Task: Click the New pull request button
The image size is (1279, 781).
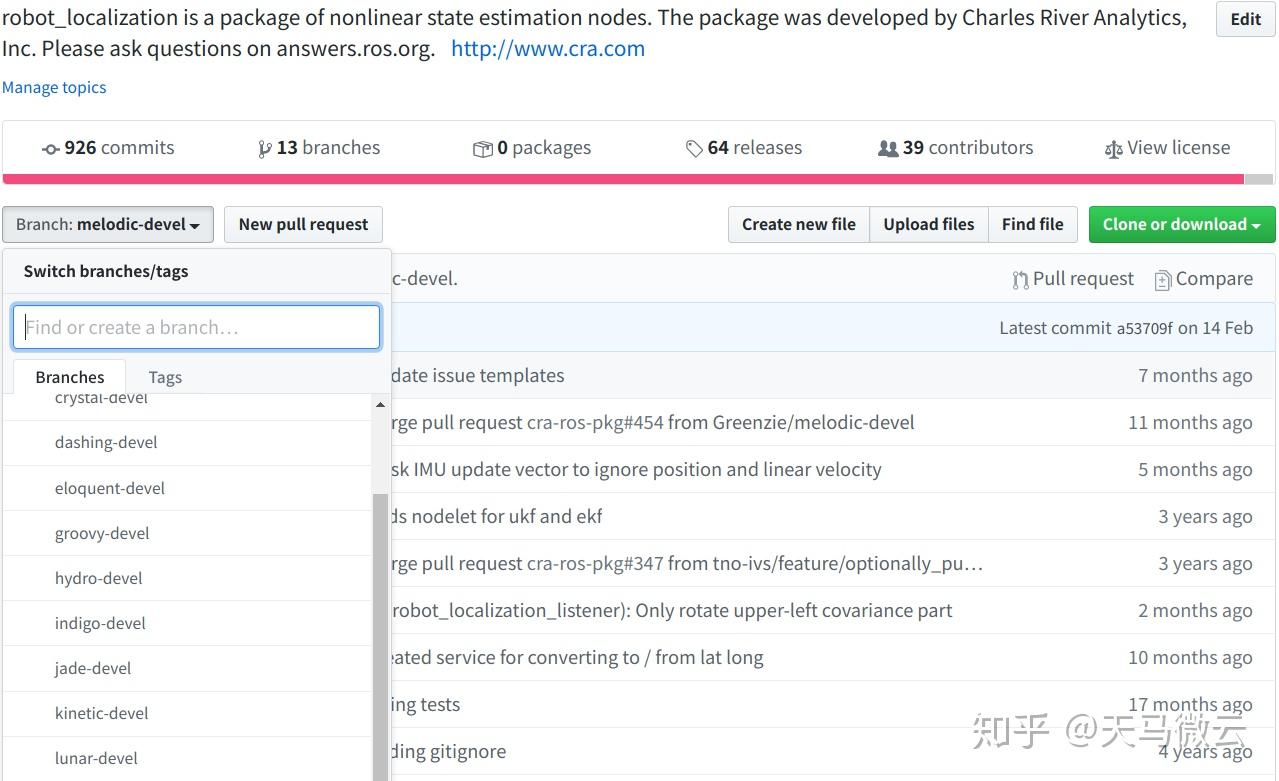Action: [x=303, y=224]
